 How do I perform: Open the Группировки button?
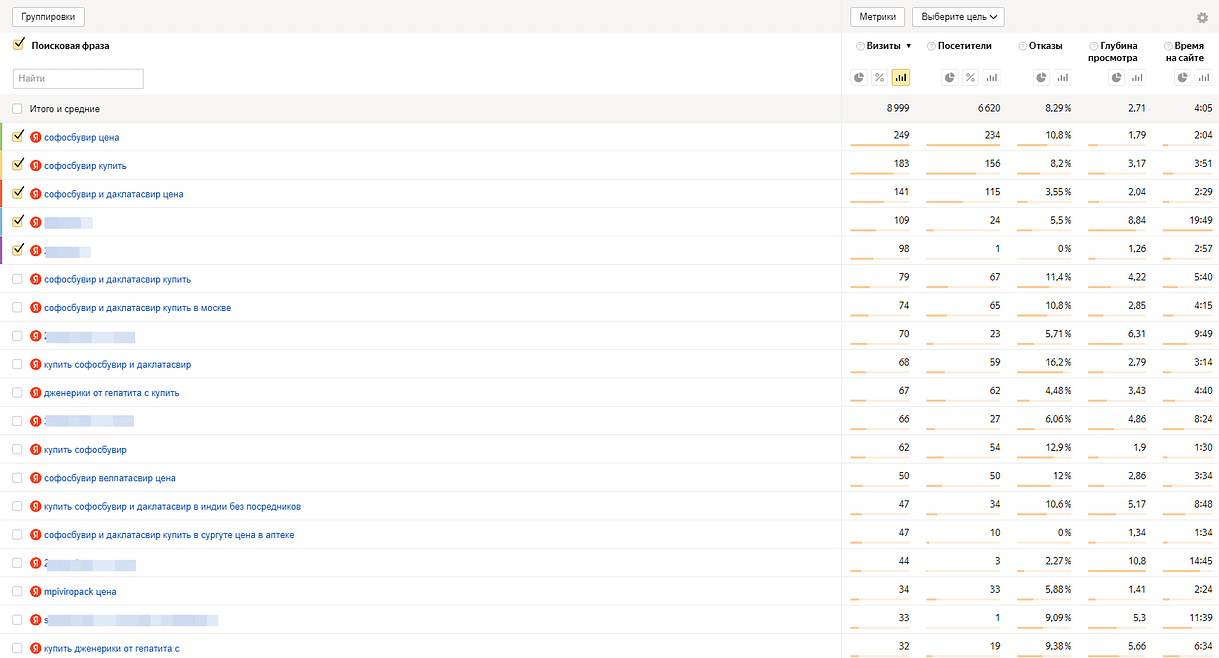(x=48, y=17)
